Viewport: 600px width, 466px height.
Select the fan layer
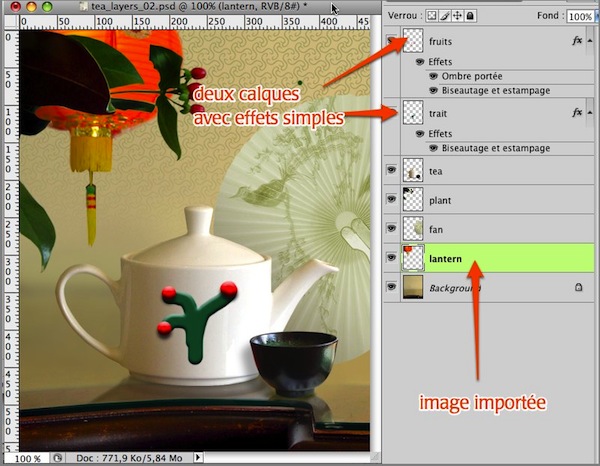480,229
